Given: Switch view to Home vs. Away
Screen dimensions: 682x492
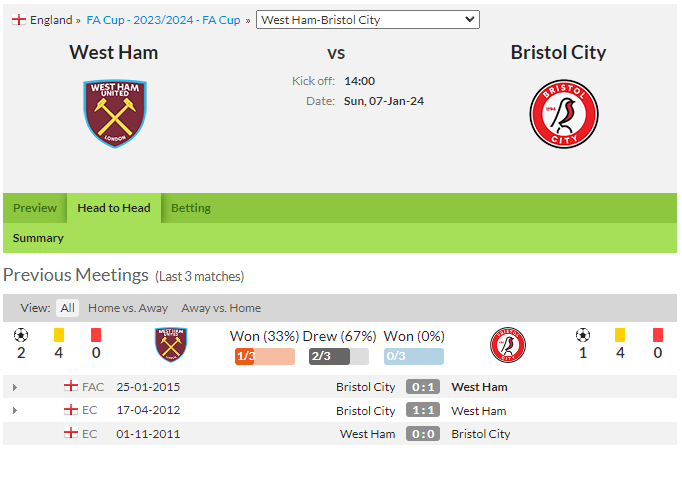Looking at the screenshot, I should click(x=128, y=308).
